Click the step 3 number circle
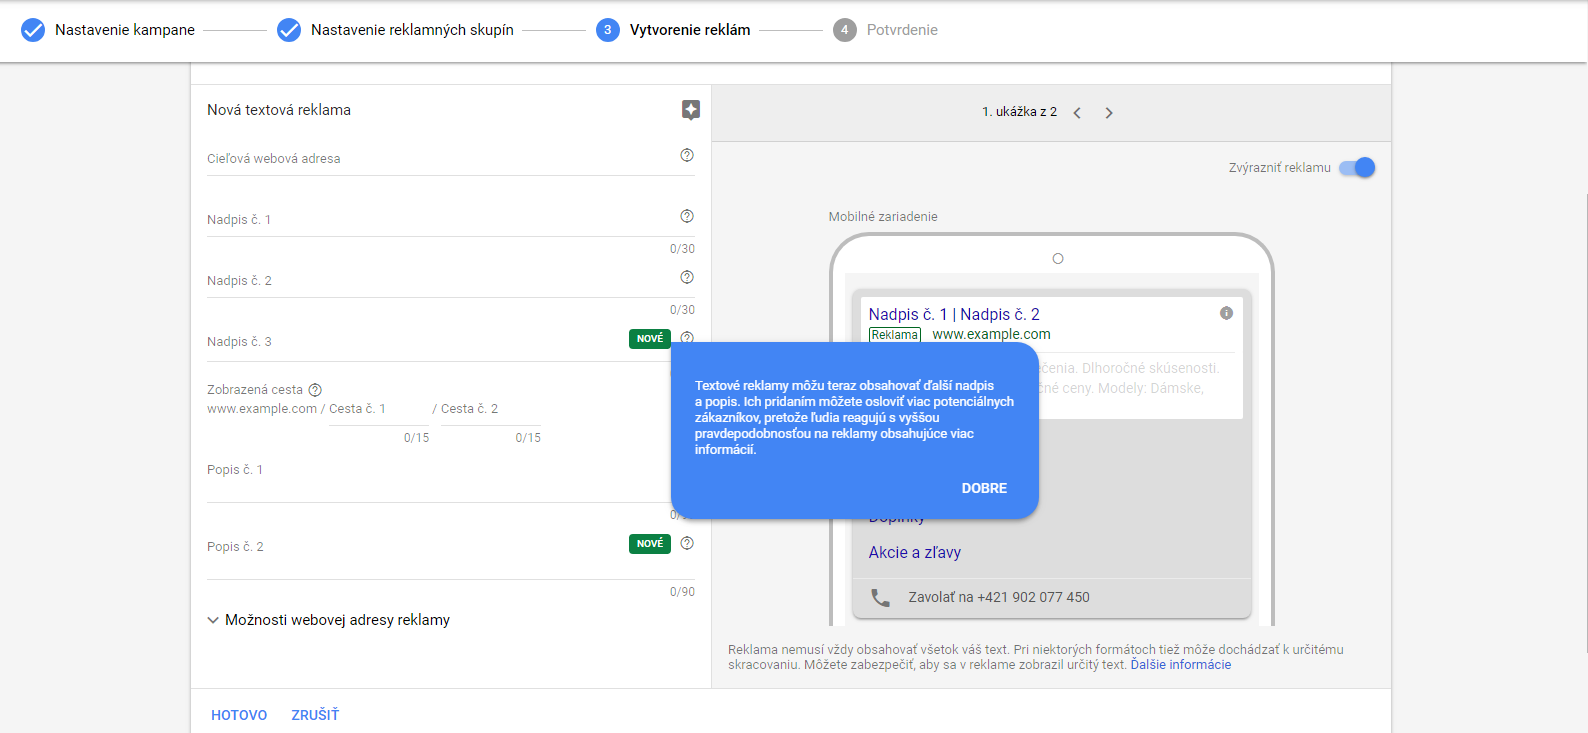 [608, 30]
